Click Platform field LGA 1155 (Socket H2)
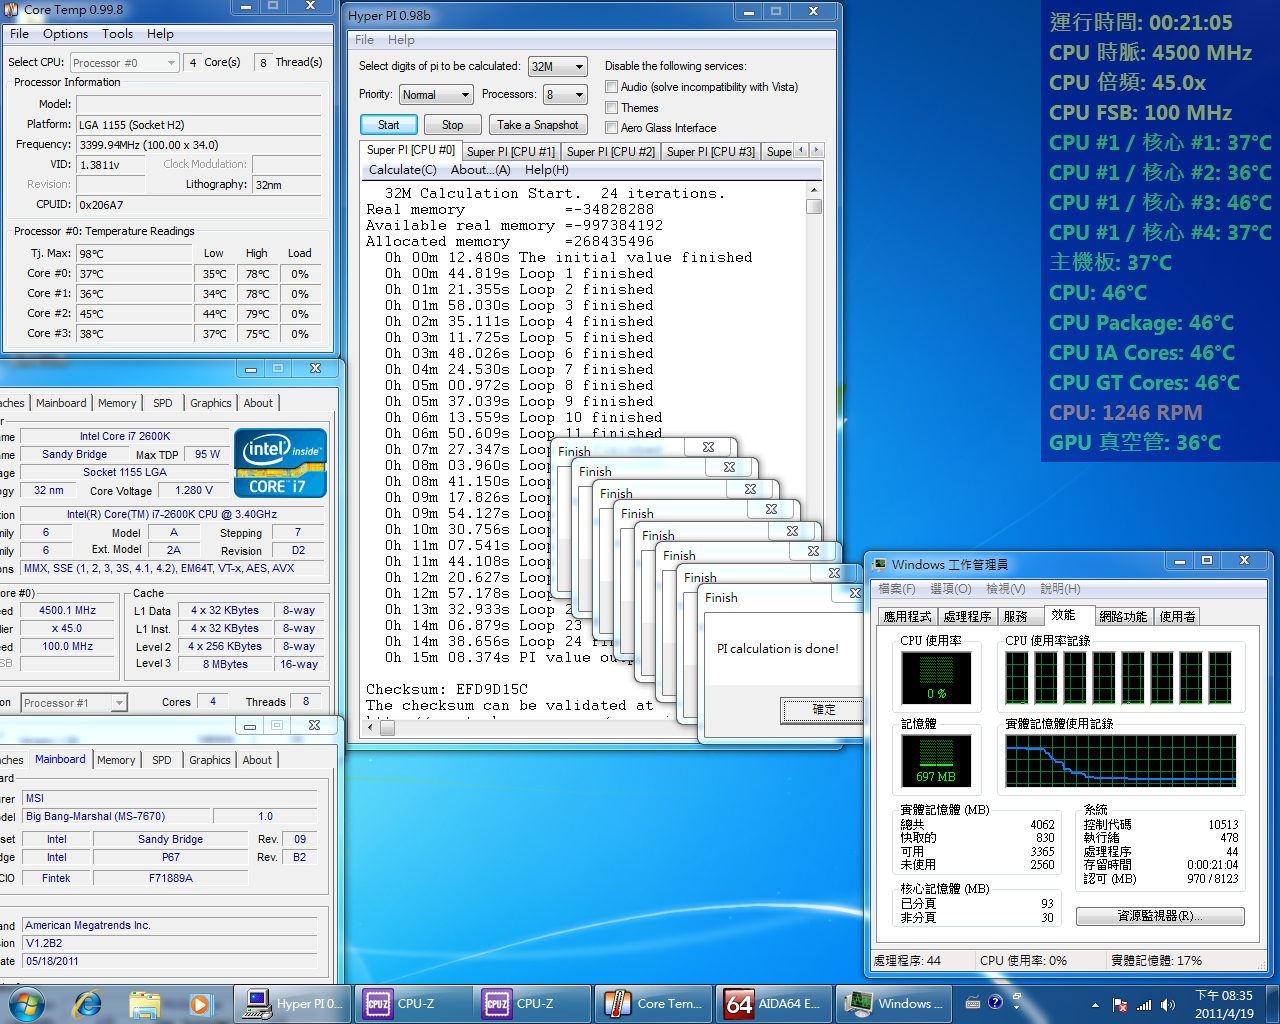 [199, 125]
